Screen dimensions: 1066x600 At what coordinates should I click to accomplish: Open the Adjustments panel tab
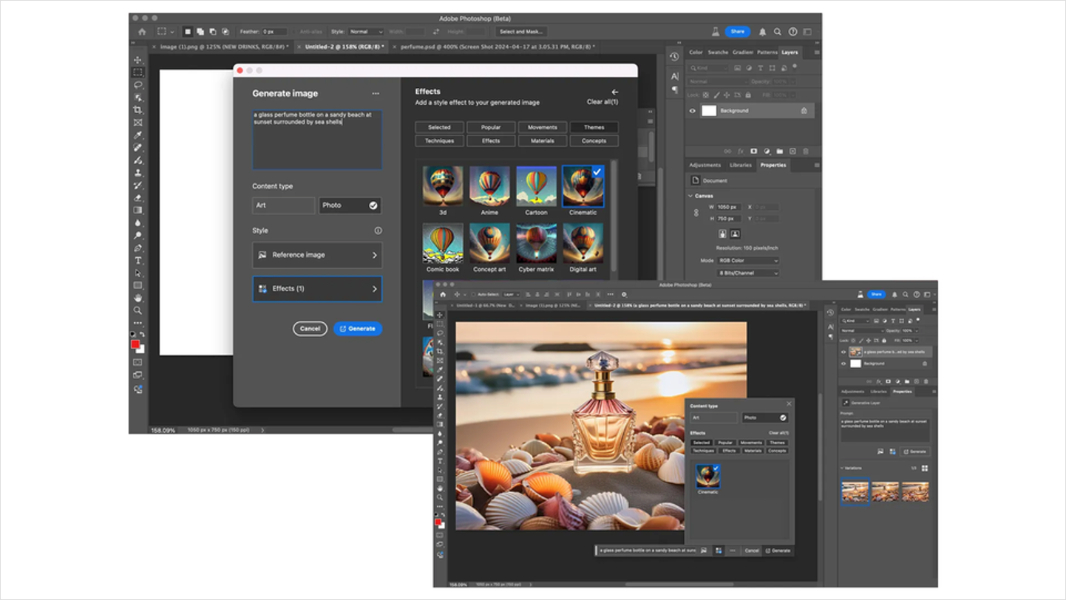[x=705, y=164]
